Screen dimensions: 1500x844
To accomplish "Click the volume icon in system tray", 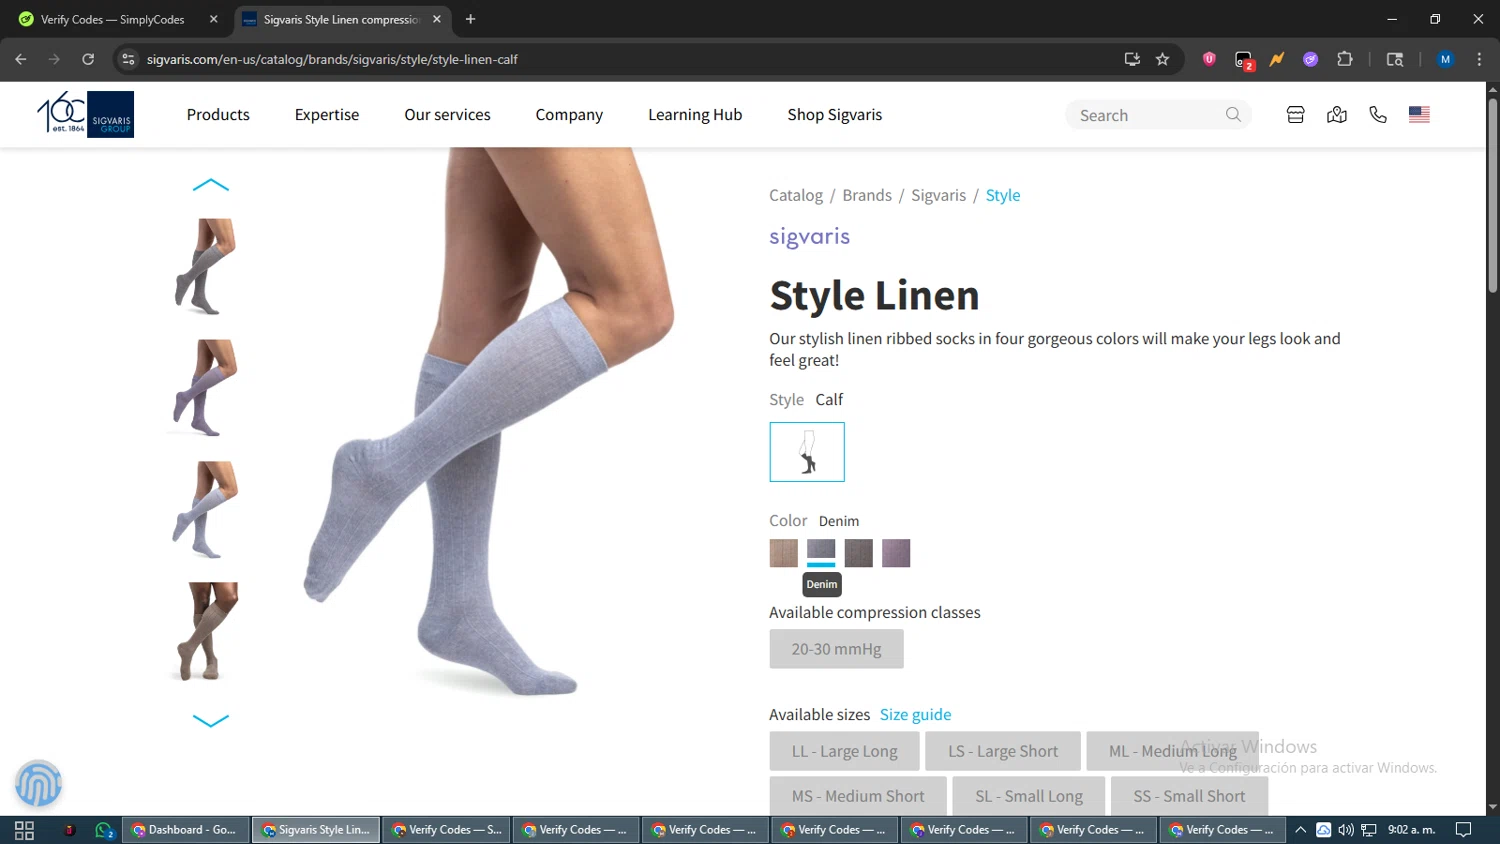I will pos(1346,830).
